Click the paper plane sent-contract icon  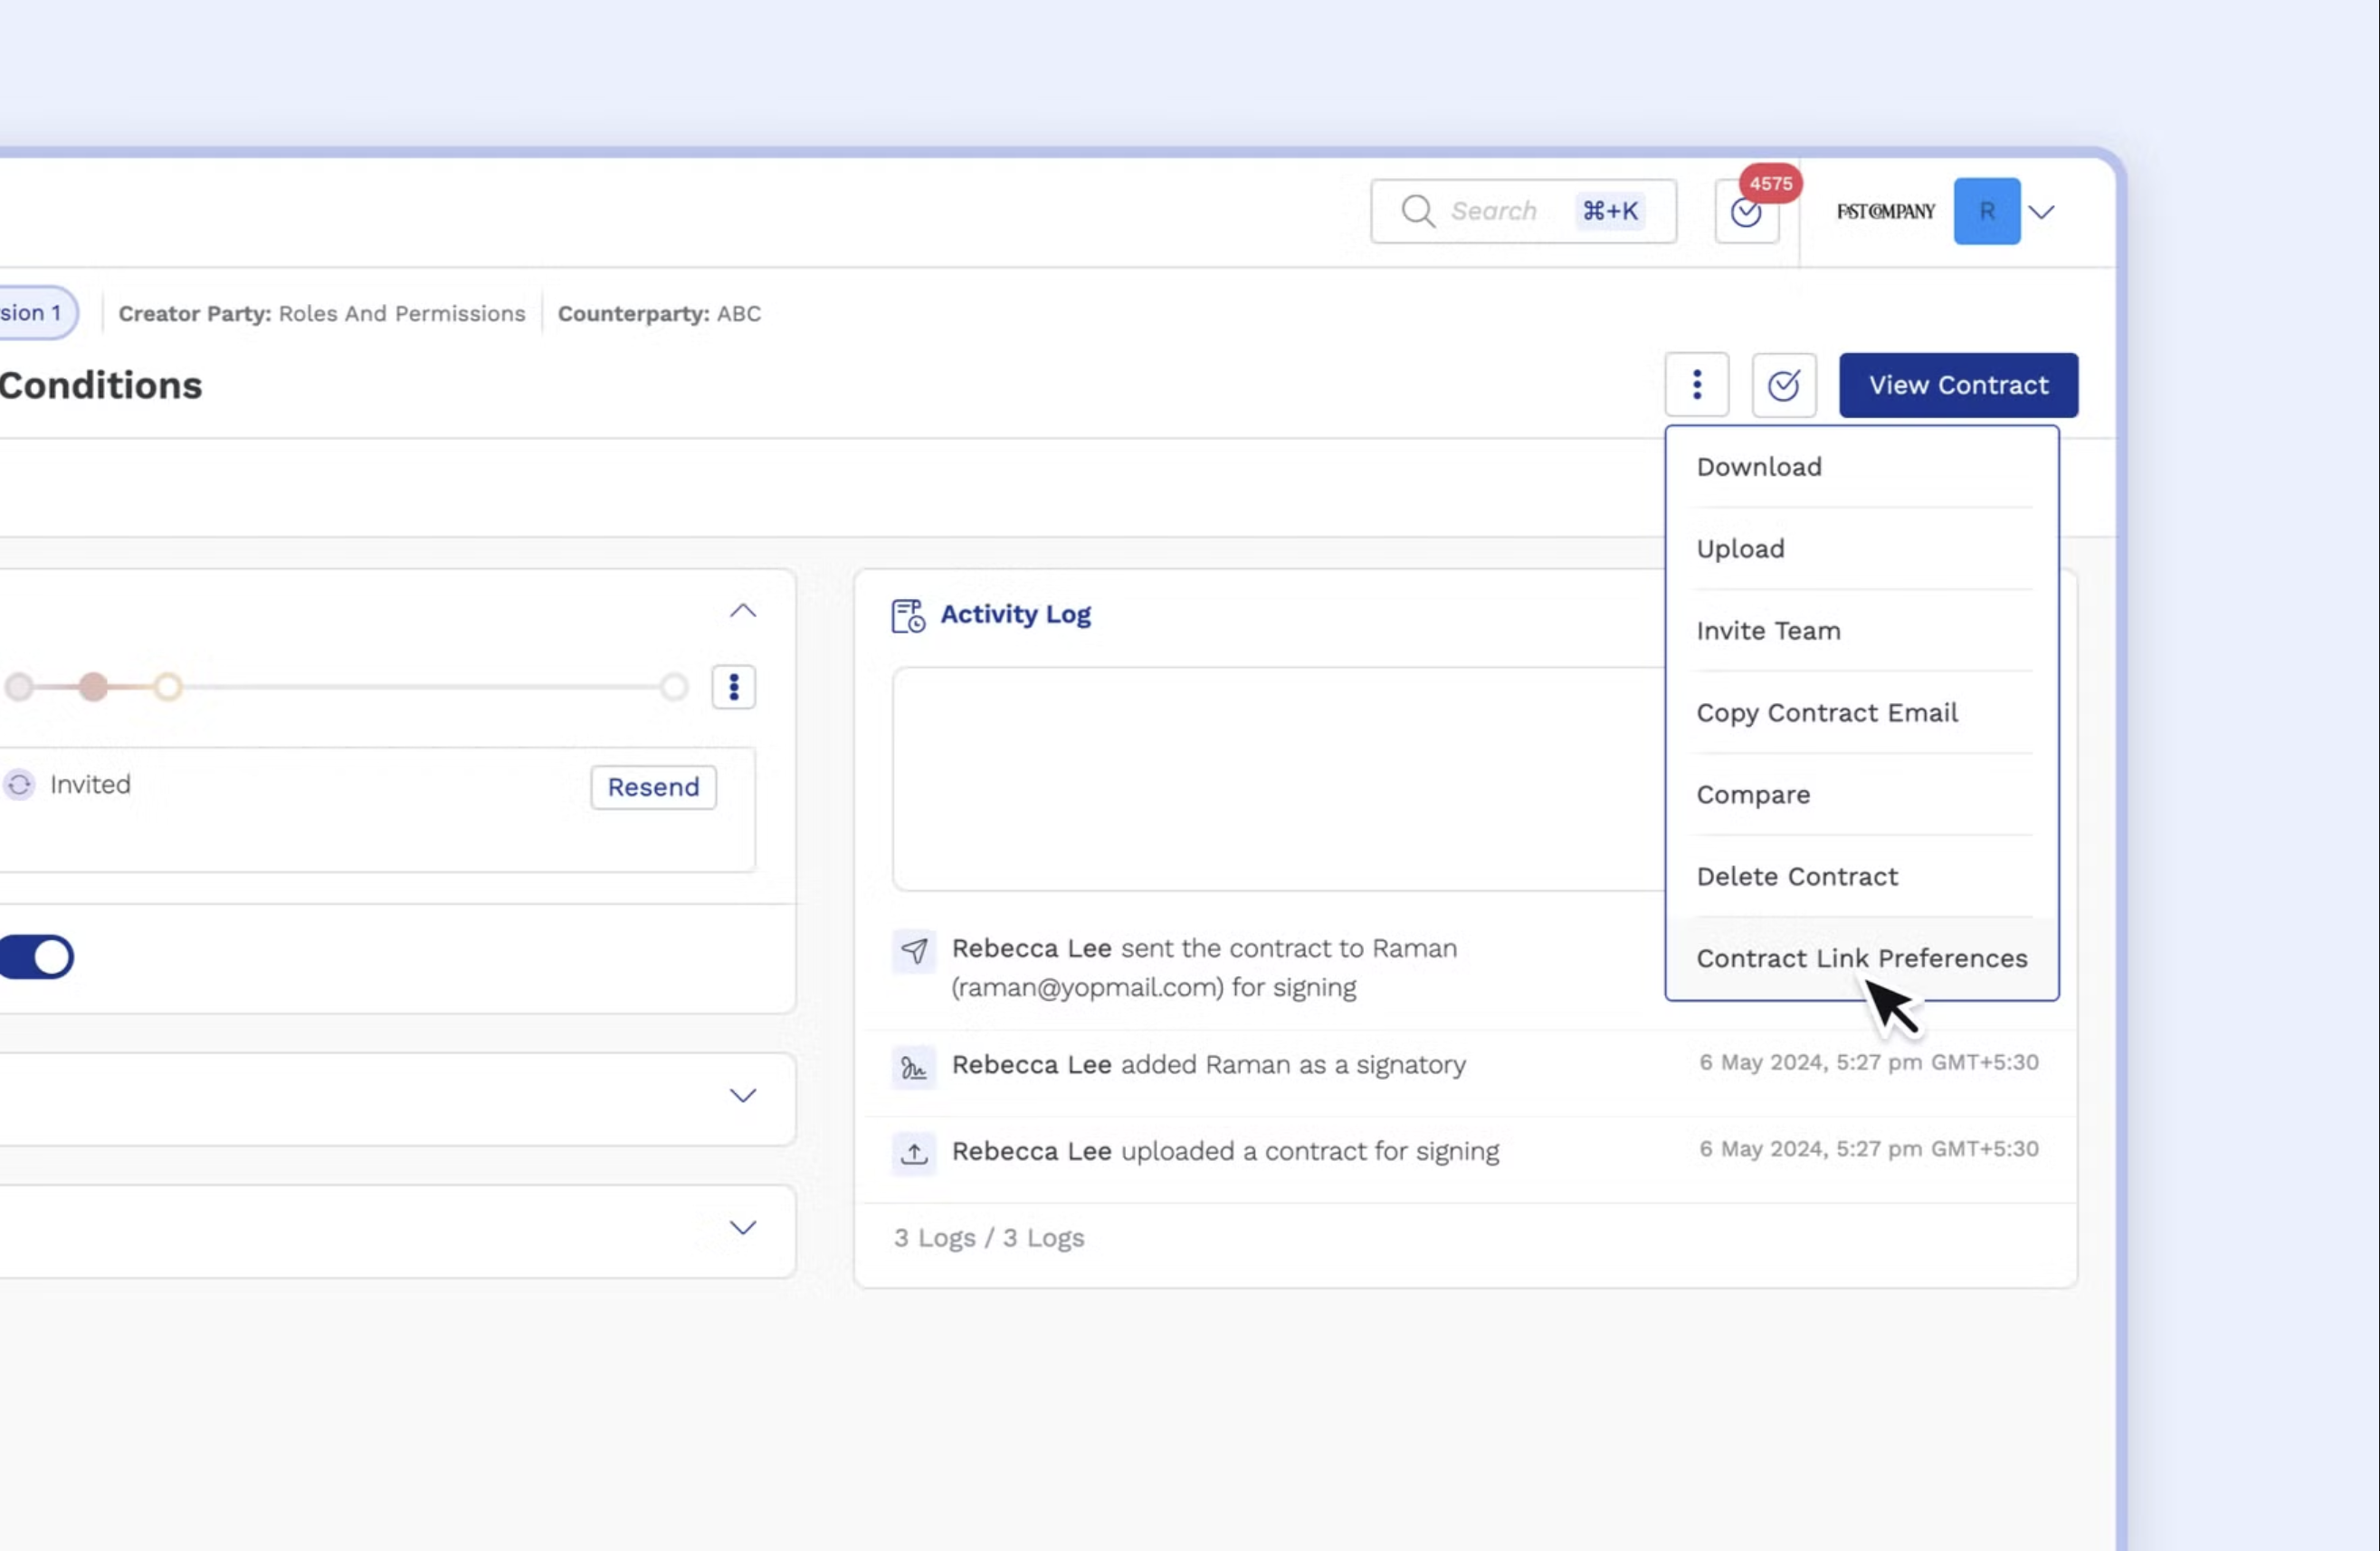tap(913, 950)
